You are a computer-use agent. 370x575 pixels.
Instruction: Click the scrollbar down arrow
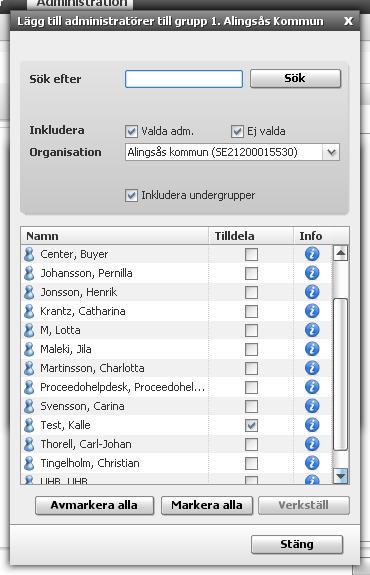point(341,476)
